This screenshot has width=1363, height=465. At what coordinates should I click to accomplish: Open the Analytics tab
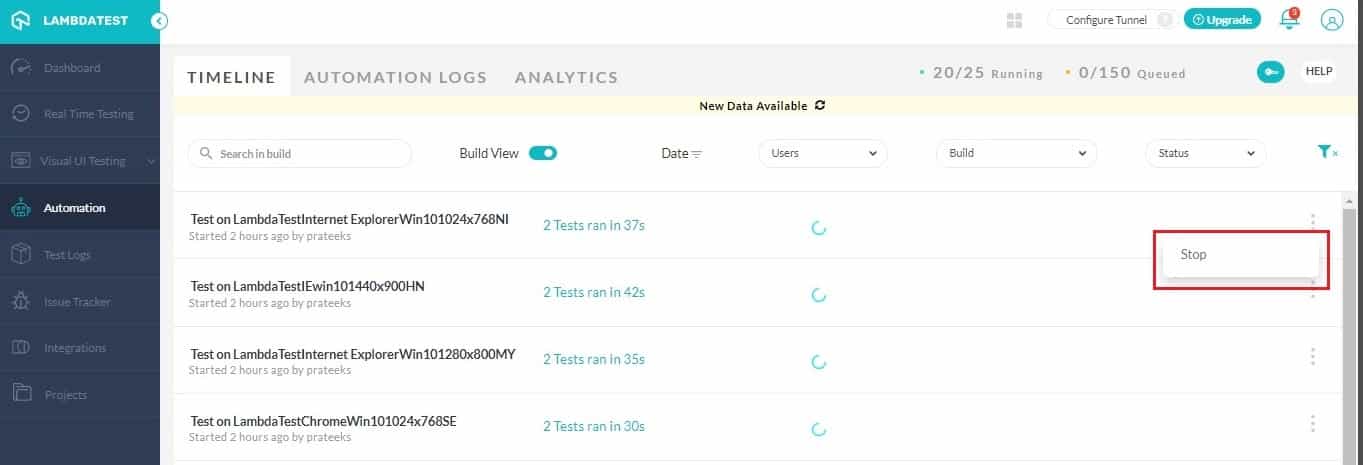[x=566, y=77]
